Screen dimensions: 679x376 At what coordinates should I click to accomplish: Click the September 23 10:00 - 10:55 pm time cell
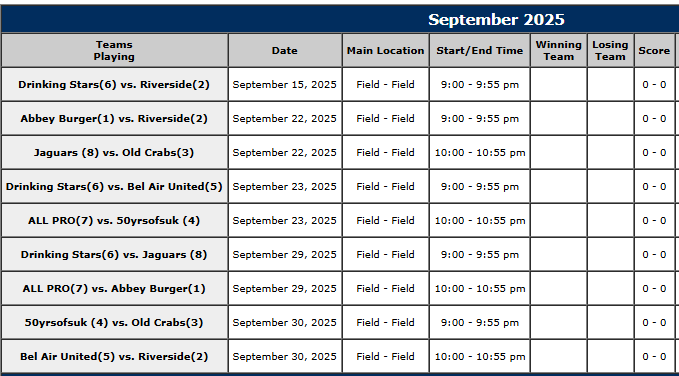point(480,220)
